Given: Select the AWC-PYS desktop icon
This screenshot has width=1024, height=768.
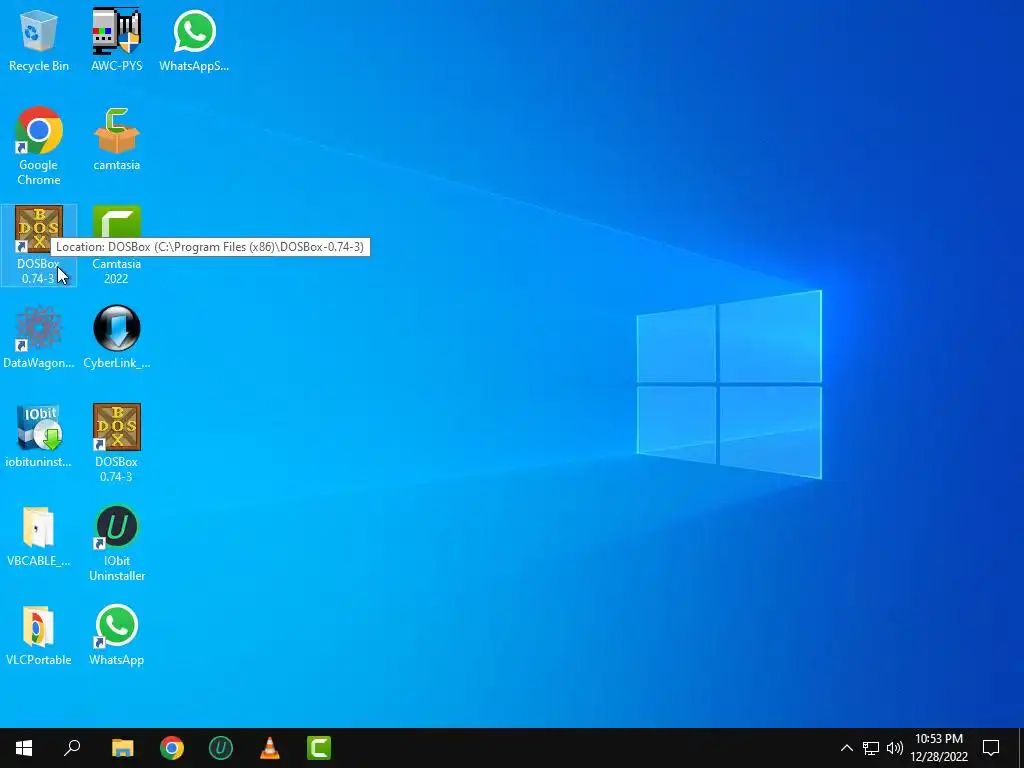Looking at the screenshot, I should click(x=116, y=40).
